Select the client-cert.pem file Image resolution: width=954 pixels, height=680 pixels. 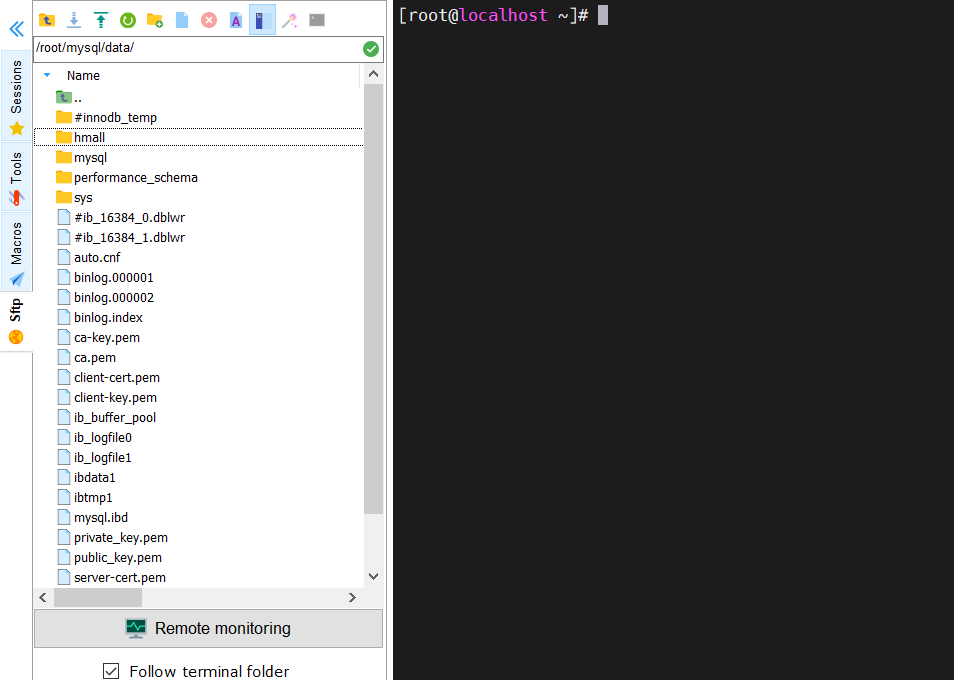[x=108, y=377]
